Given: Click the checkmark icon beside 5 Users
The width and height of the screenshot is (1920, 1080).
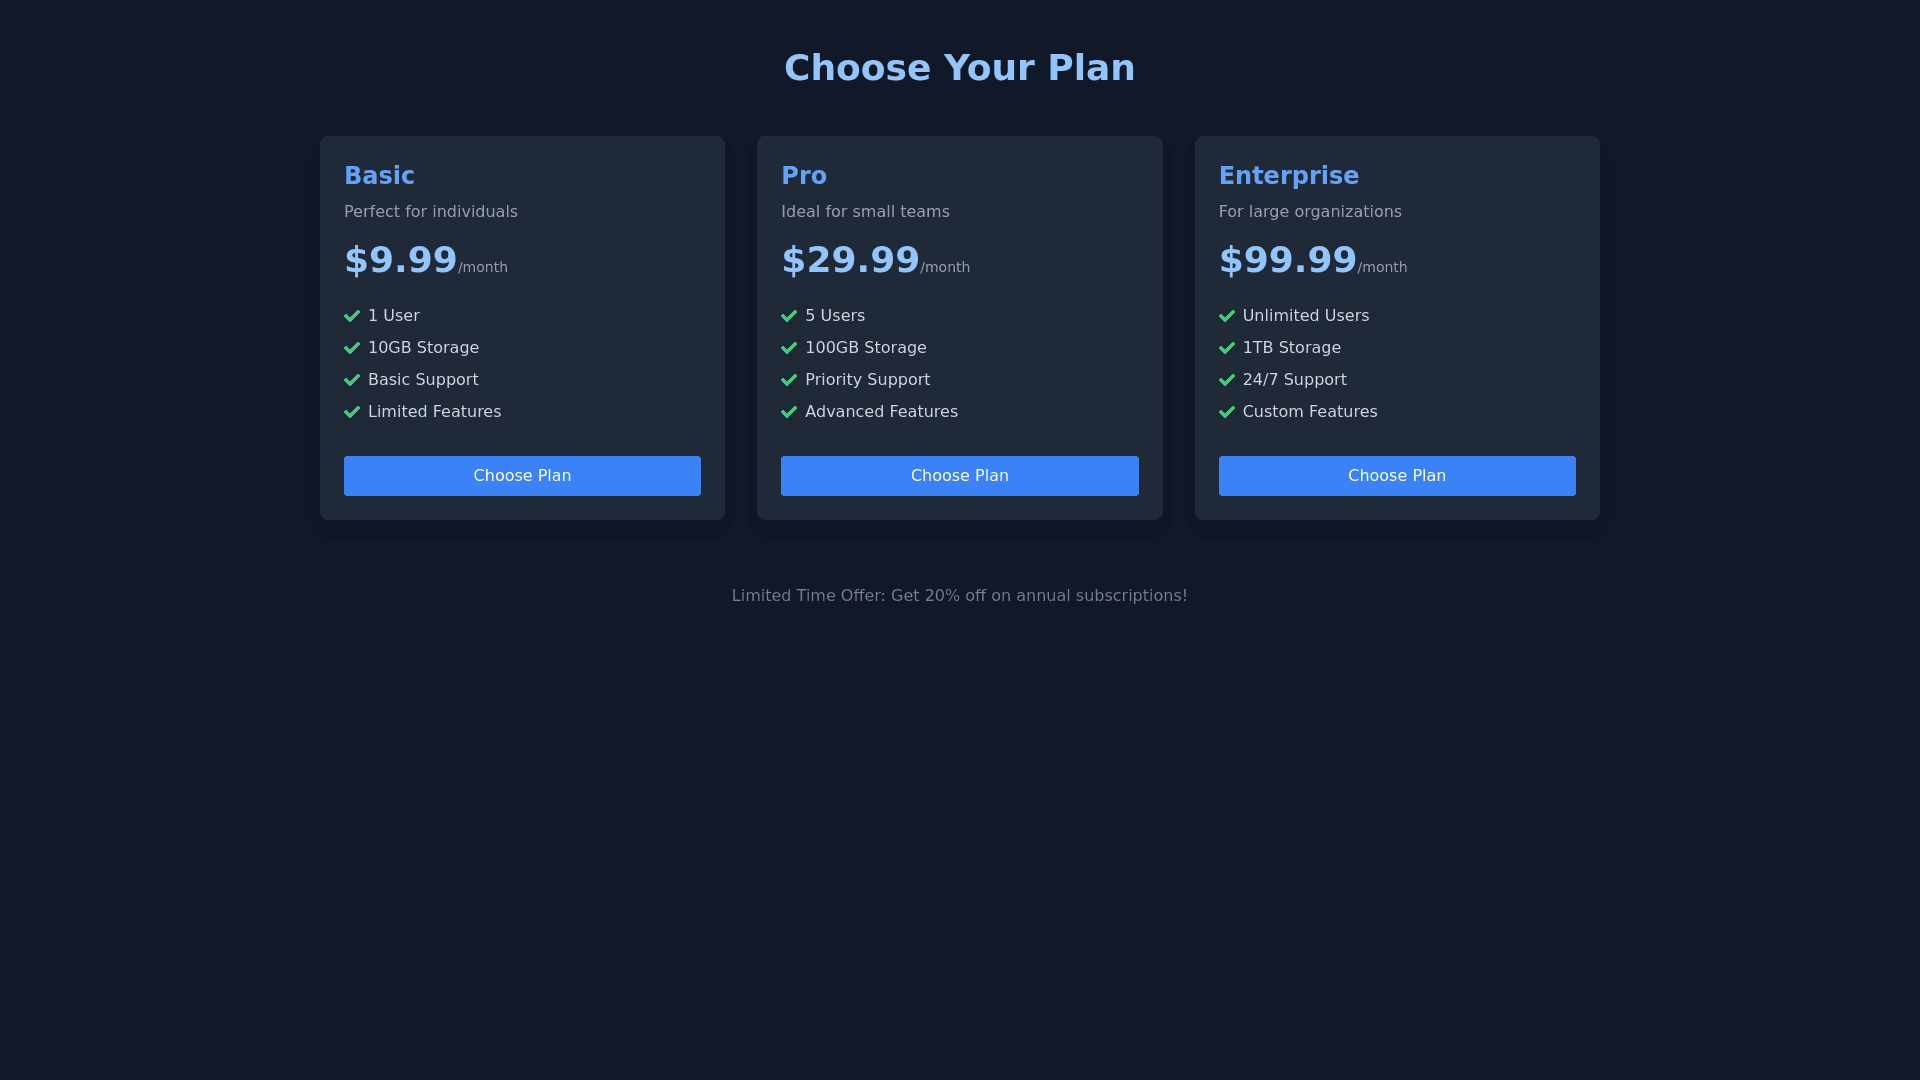Looking at the screenshot, I should (x=789, y=316).
